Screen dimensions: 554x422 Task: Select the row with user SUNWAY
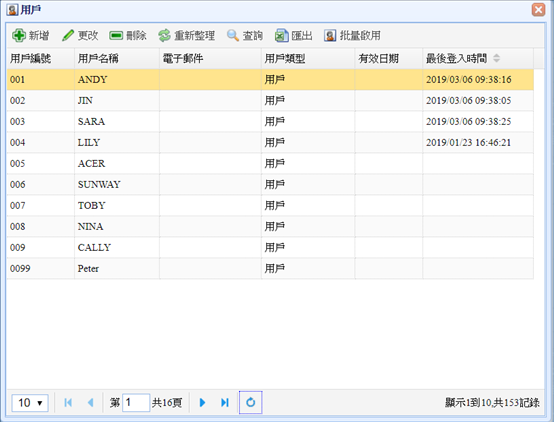click(x=270, y=184)
